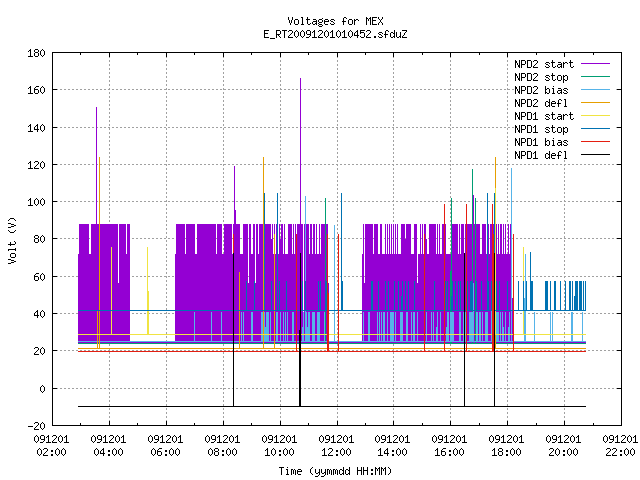The image size is (640, 480).
Task: Select the NPD2 stop legend entry
Action: 541,77
